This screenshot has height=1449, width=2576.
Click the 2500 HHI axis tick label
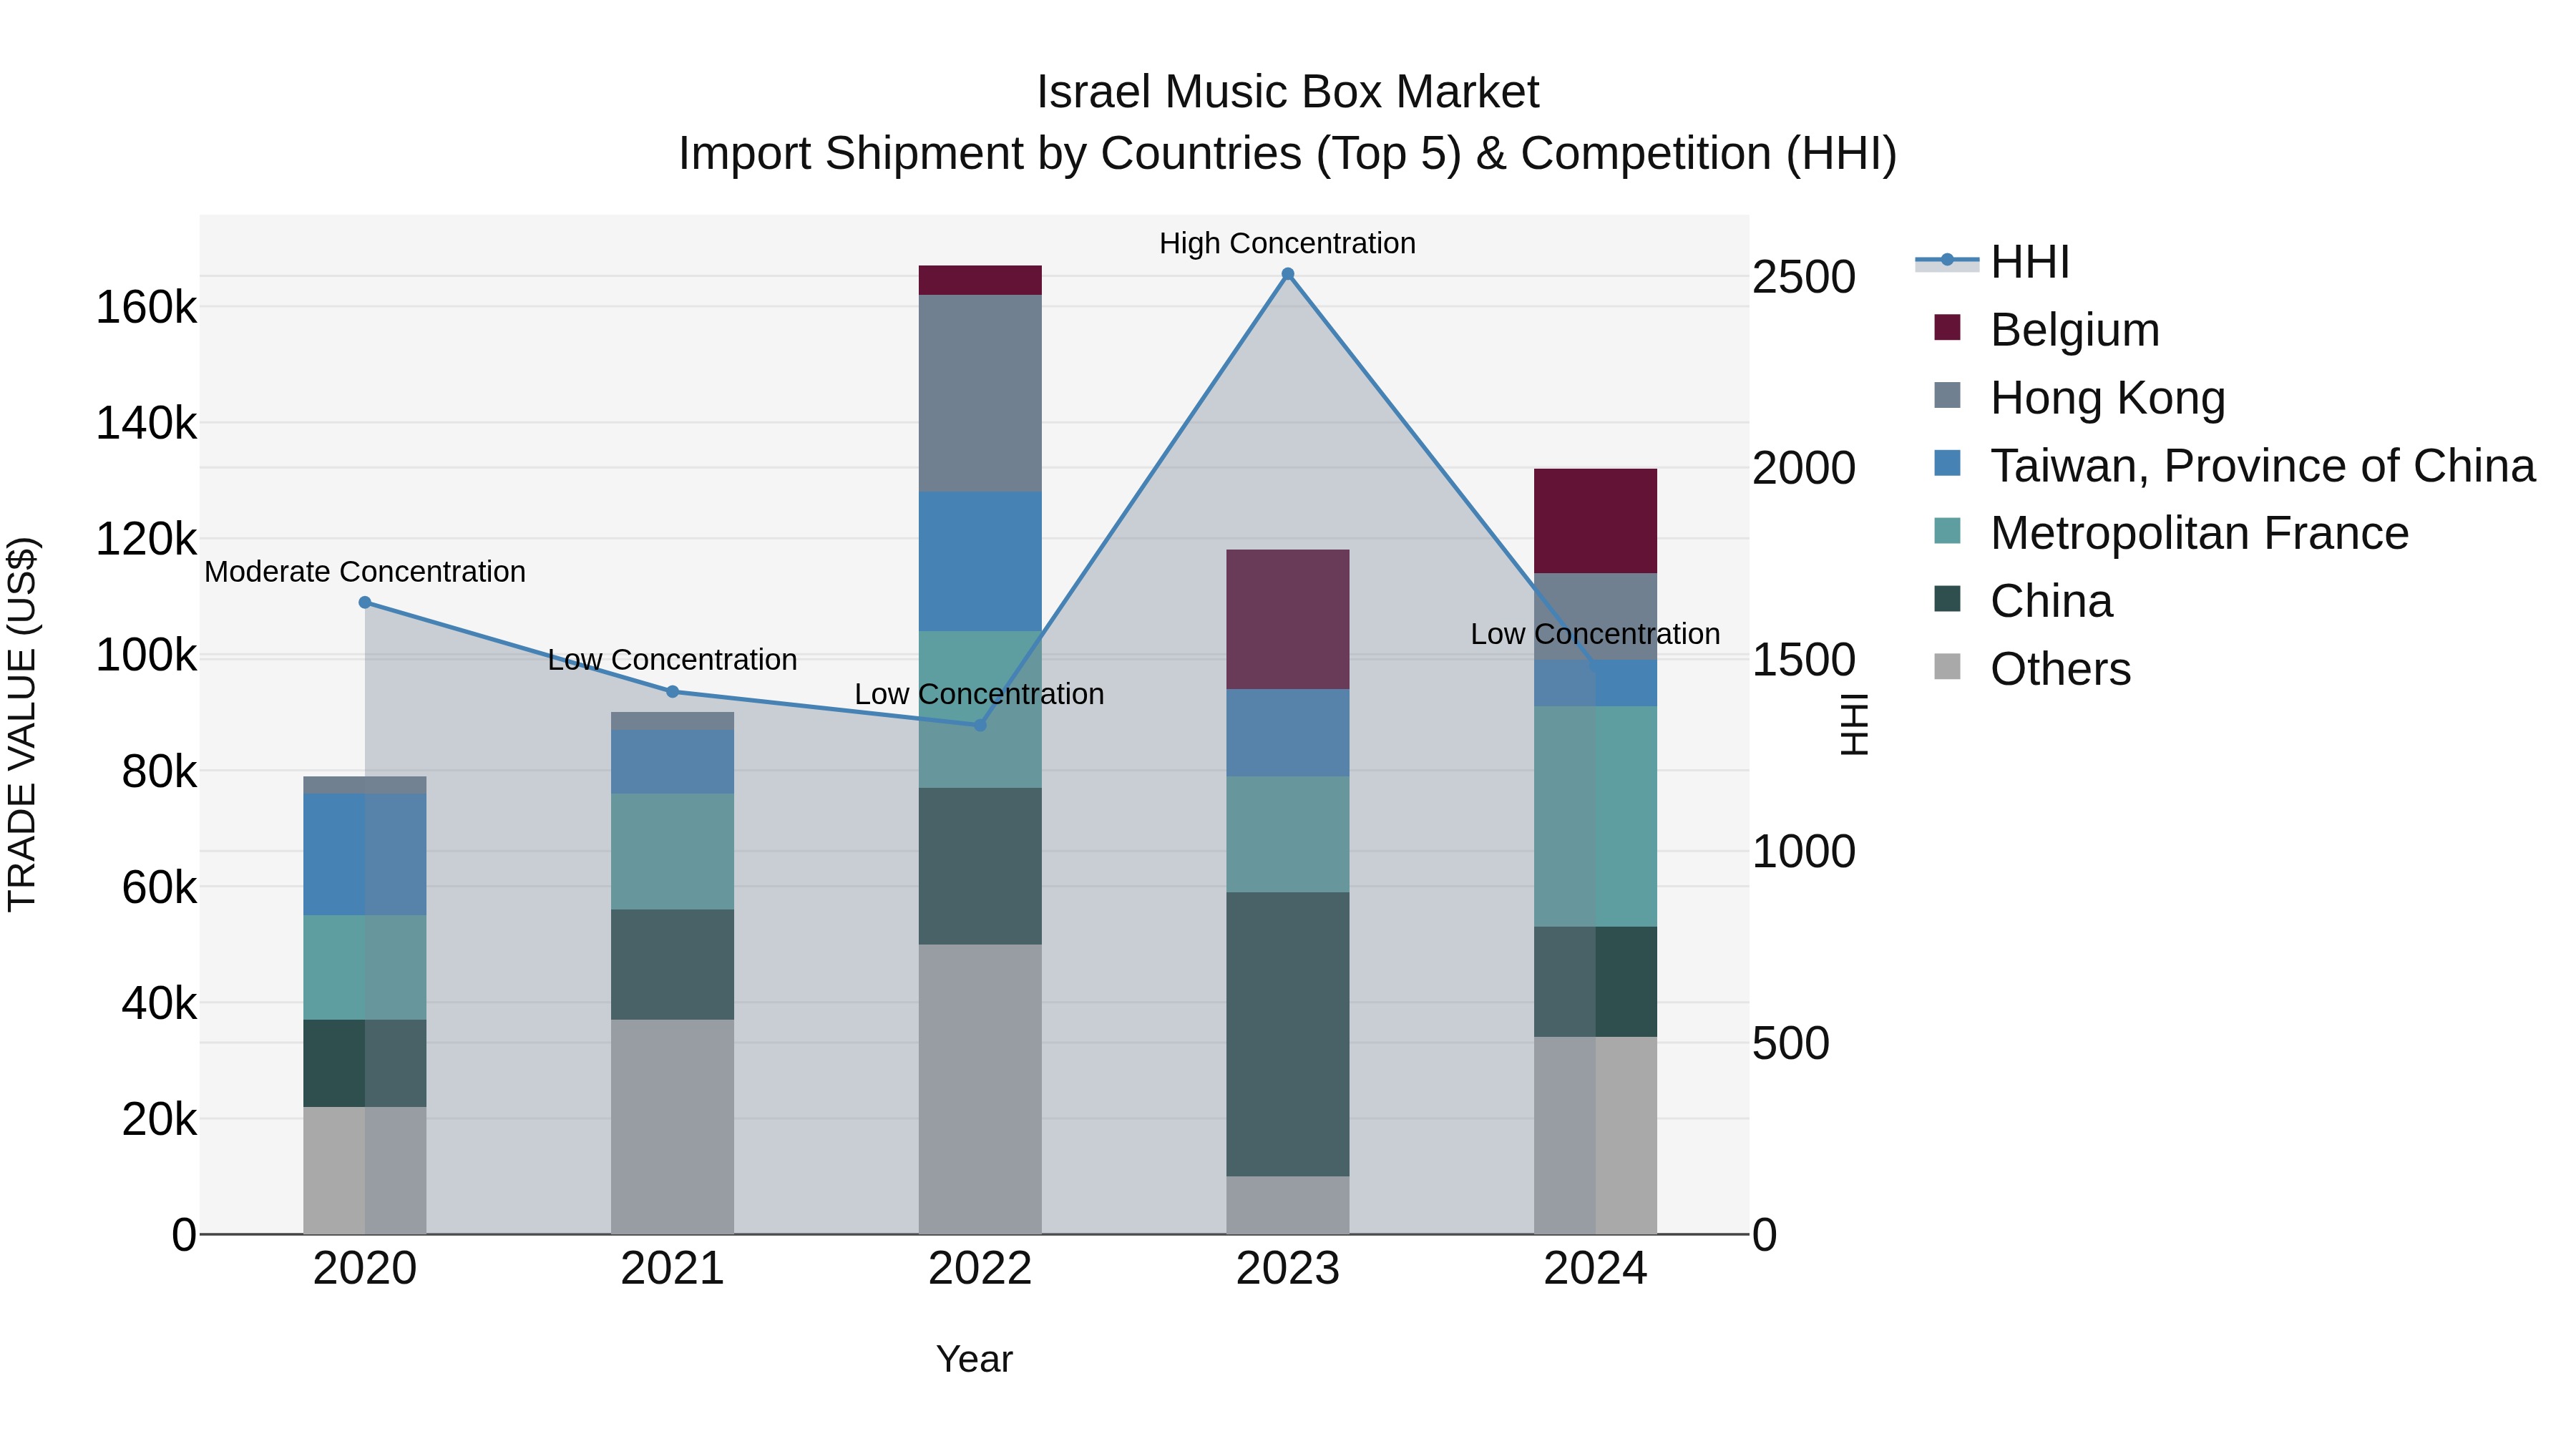1804,276
